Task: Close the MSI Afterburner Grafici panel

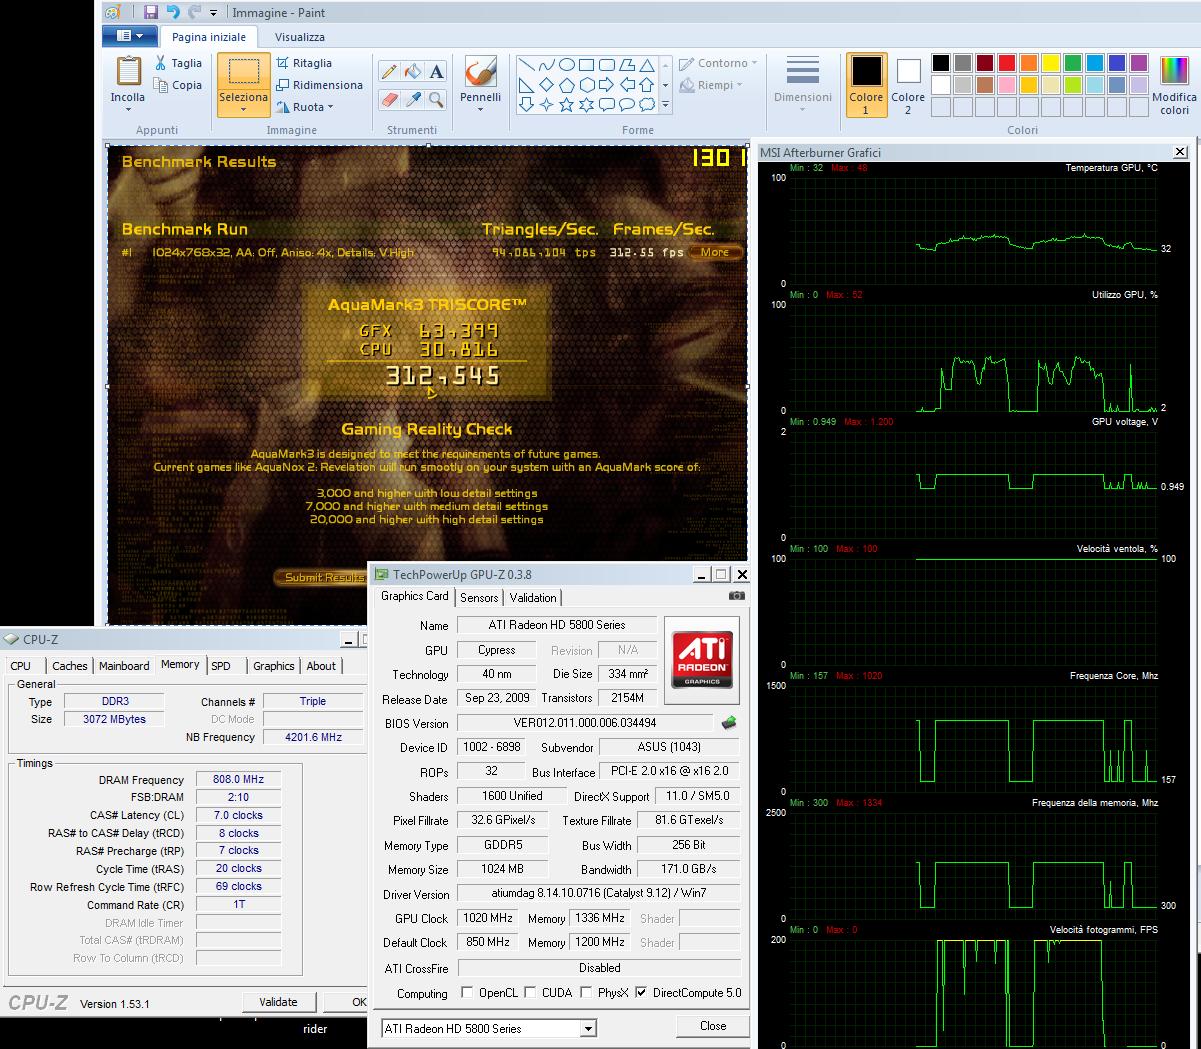Action: (x=1180, y=152)
